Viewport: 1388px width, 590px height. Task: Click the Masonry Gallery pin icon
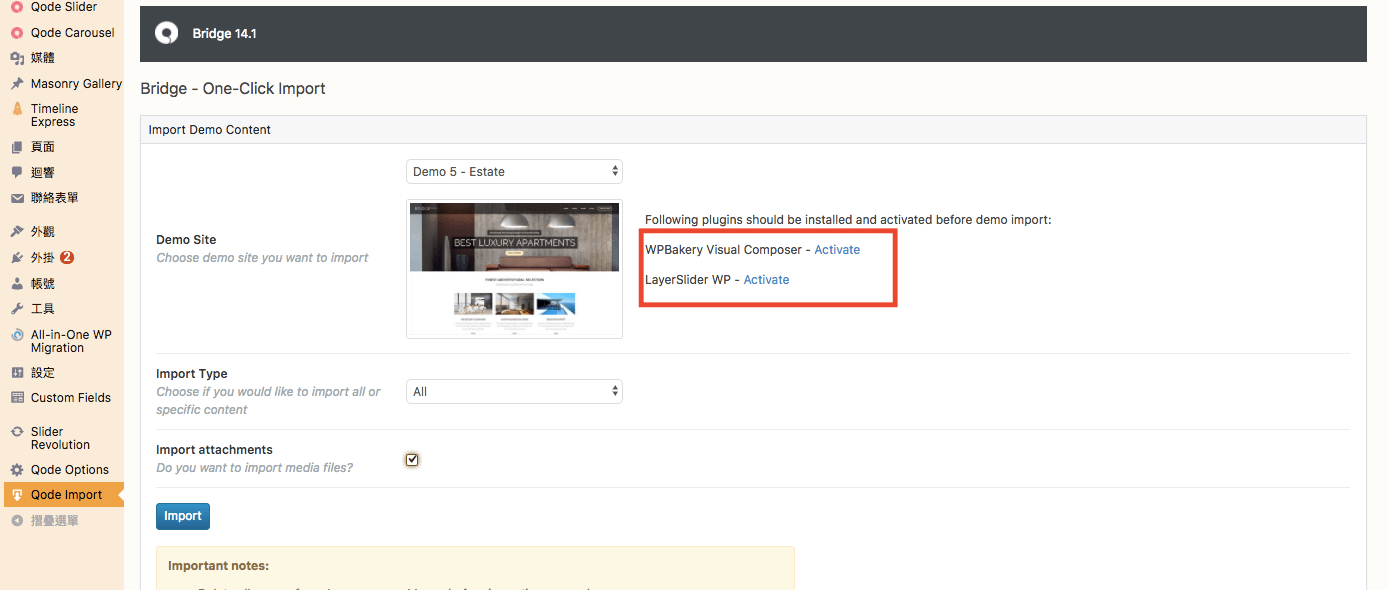tap(17, 84)
